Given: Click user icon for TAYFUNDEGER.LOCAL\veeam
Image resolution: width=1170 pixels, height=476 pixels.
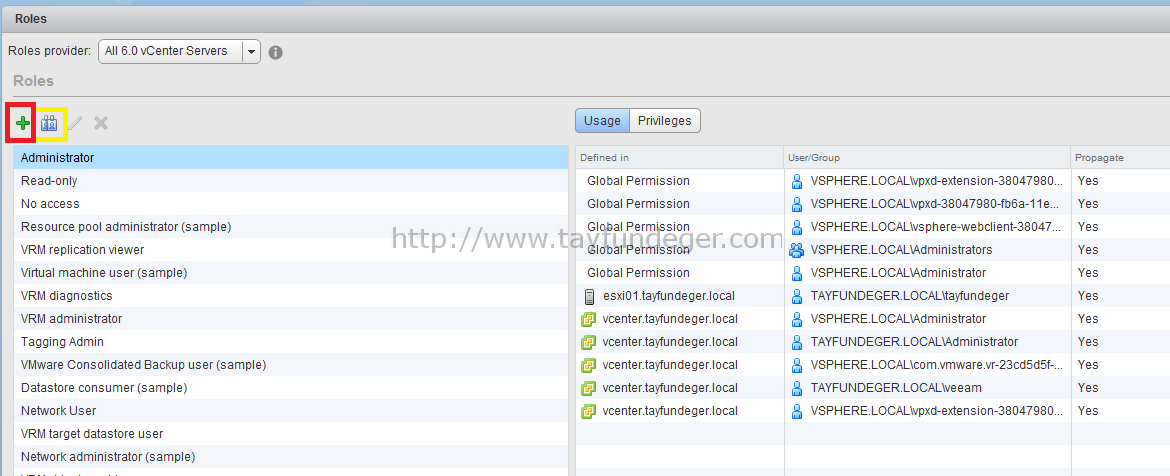Looking at the screenshot, I should point(797,388).
